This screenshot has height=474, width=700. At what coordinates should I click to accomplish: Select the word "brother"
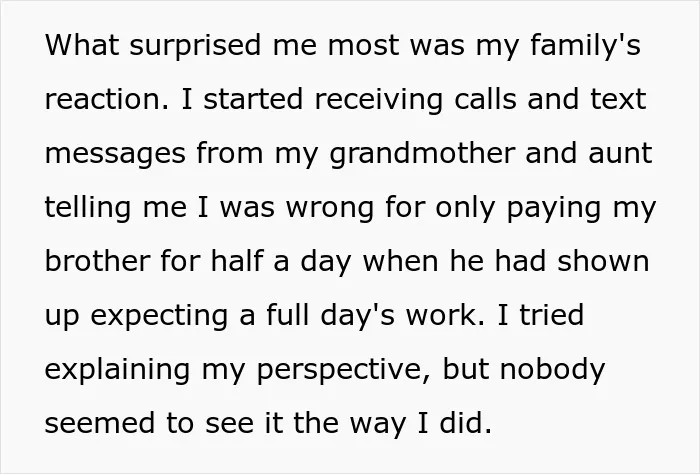pyautogui.click(x=97, y=261)
